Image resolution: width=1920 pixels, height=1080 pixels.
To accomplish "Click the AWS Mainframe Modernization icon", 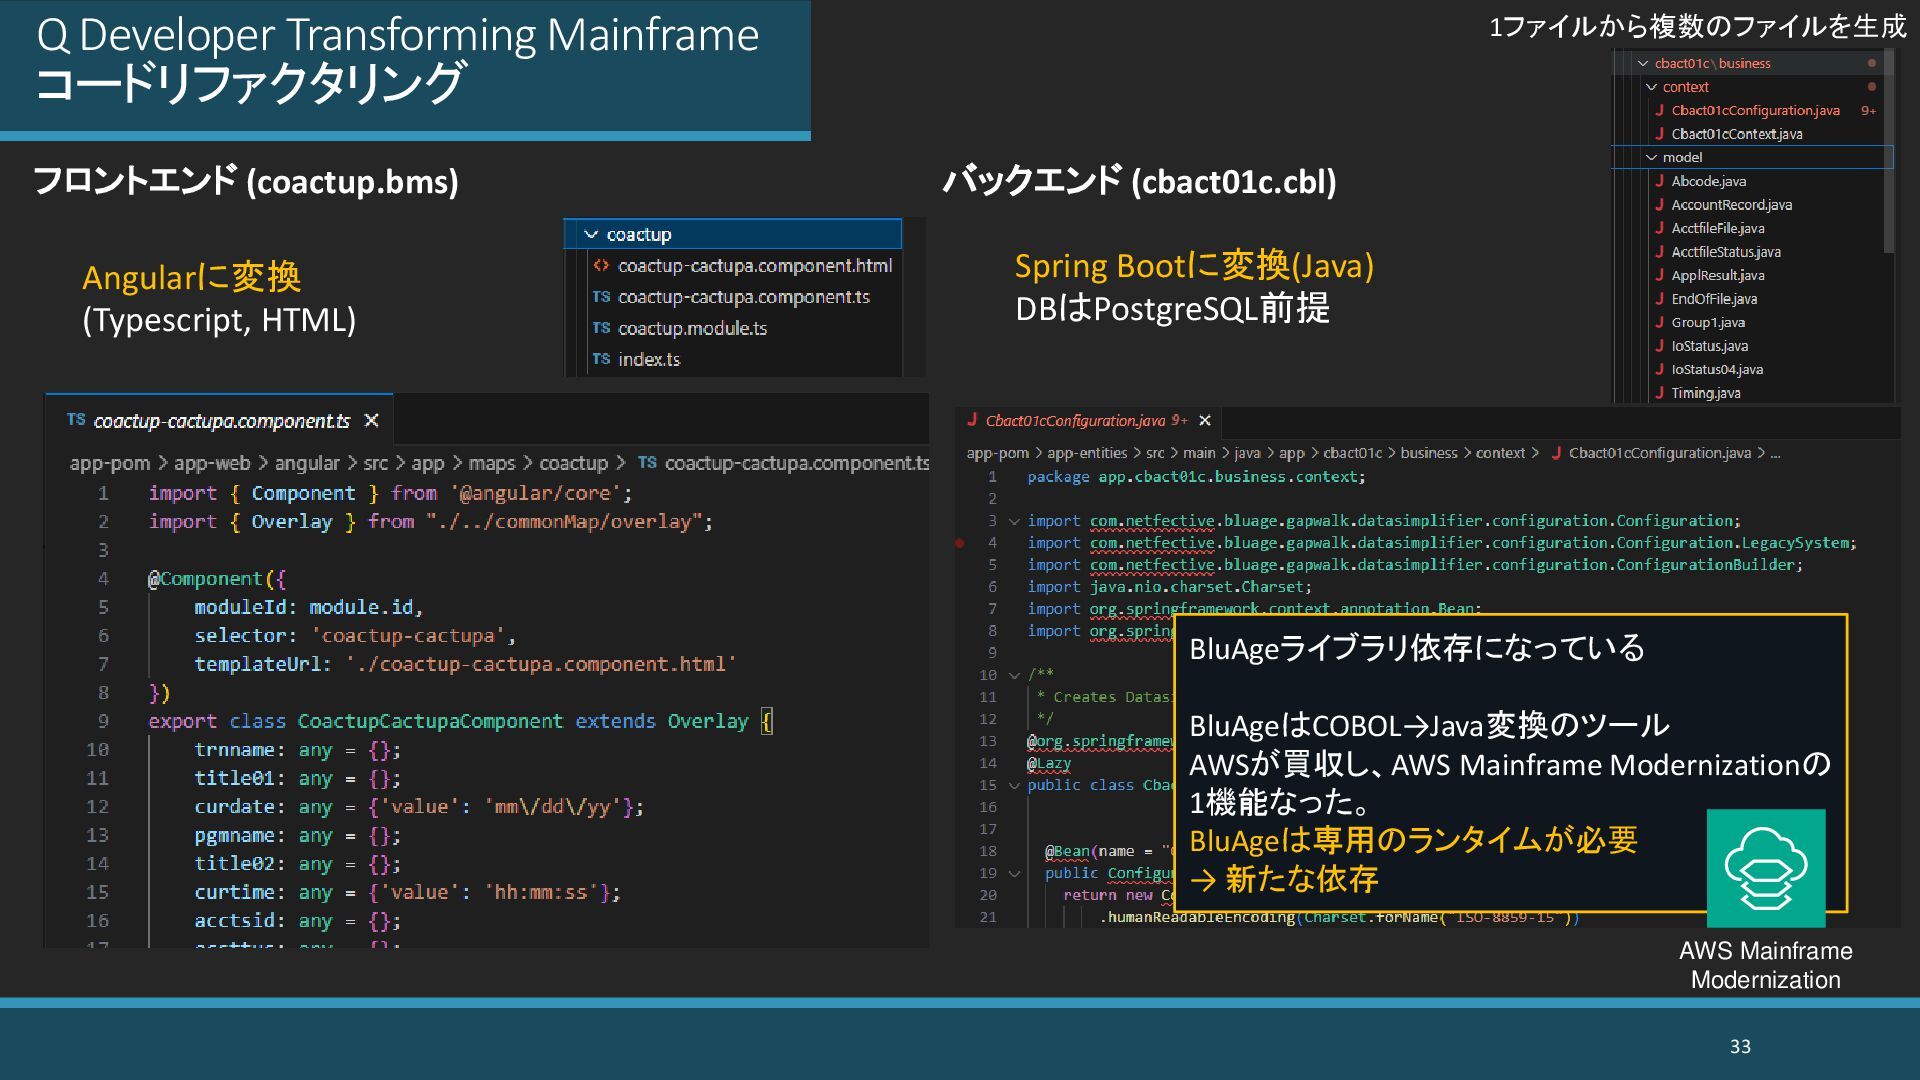I will point(1765,868).
